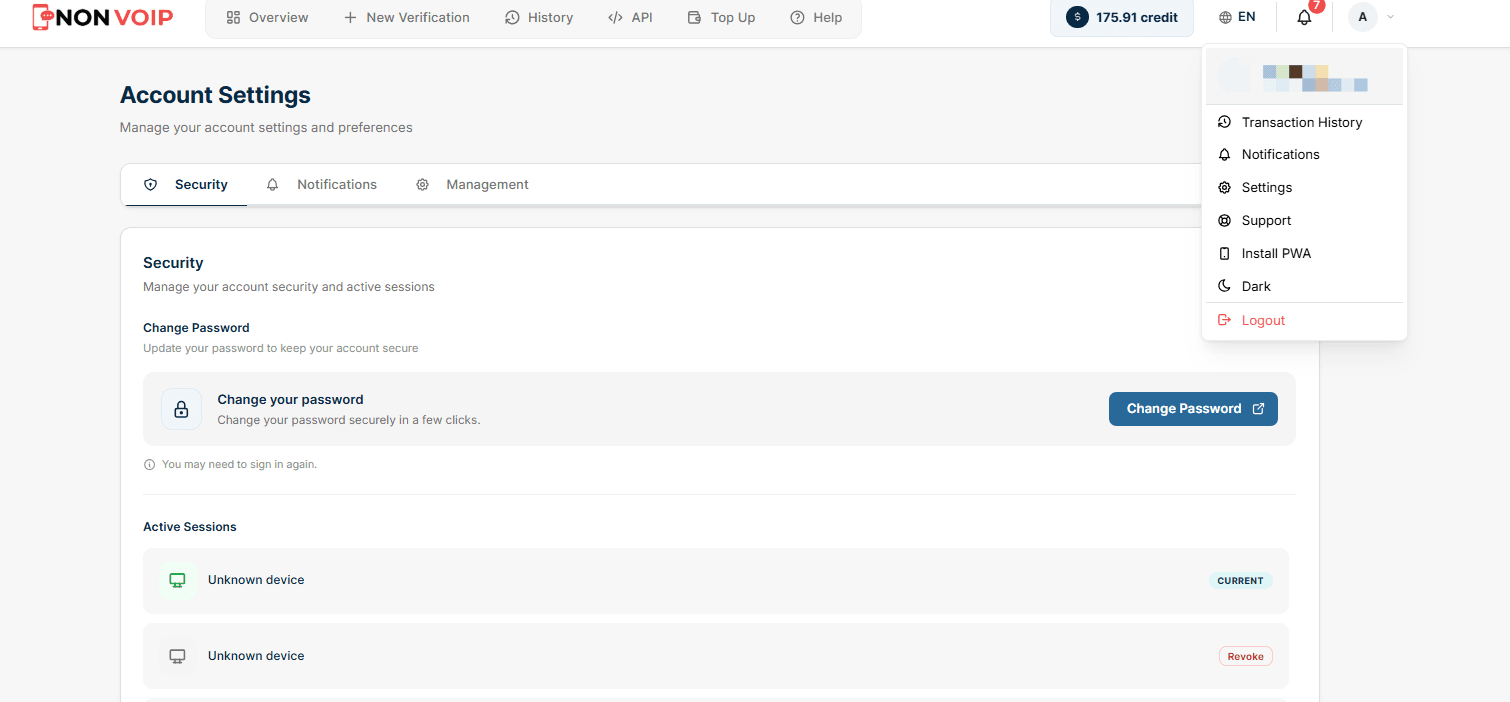1510x702 pixels.
Task: Click the dollar coin icon
Action: pos(1077,17)
